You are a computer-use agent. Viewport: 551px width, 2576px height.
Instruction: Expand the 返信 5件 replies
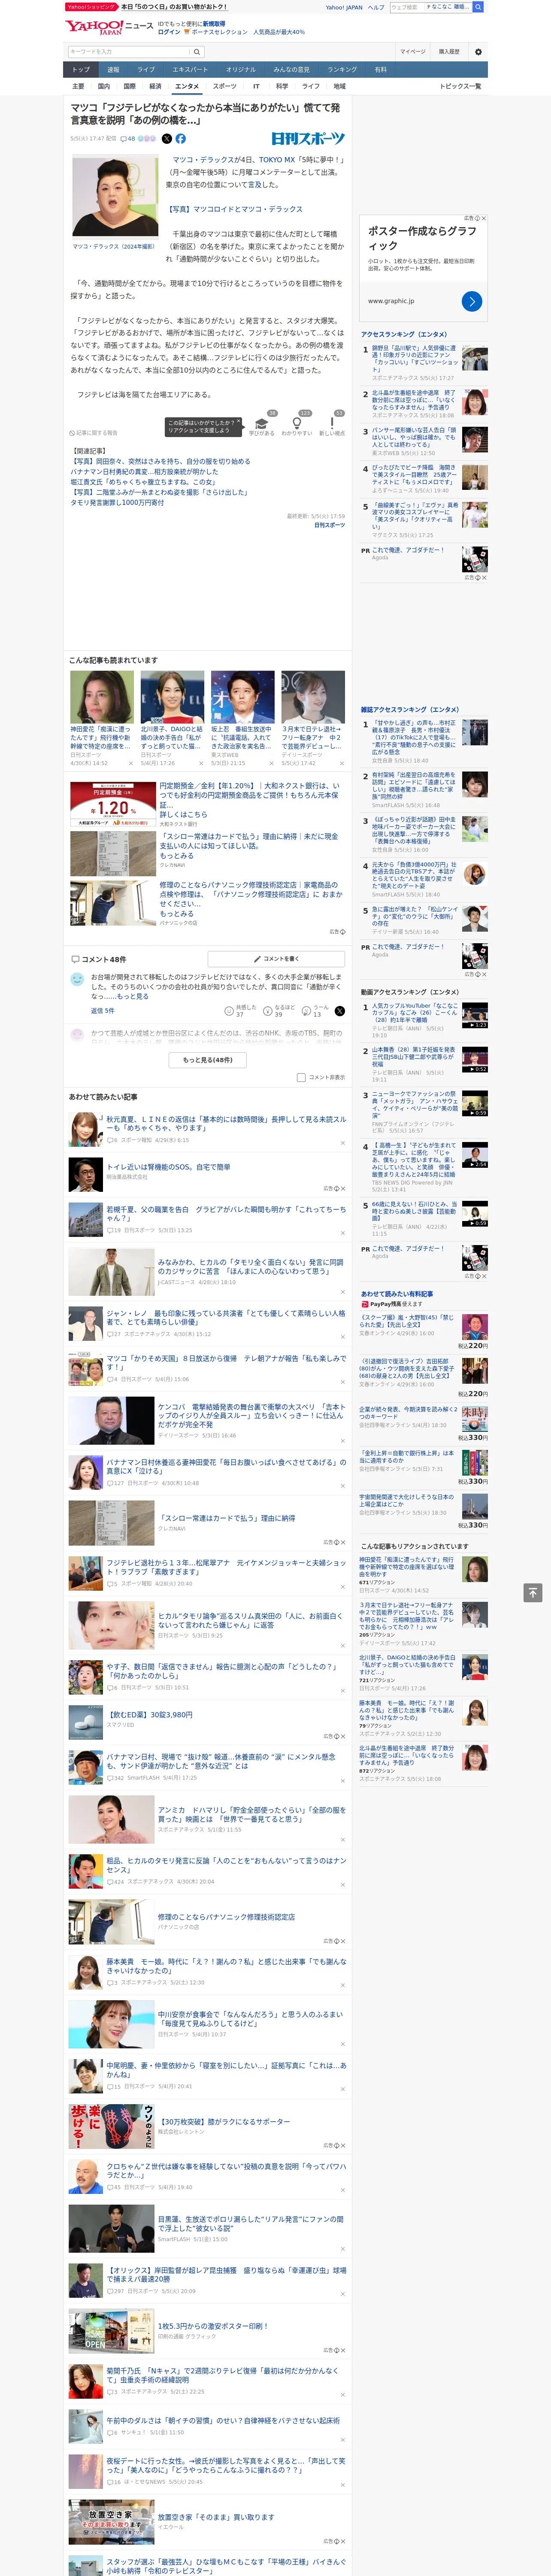point(103,1011)
